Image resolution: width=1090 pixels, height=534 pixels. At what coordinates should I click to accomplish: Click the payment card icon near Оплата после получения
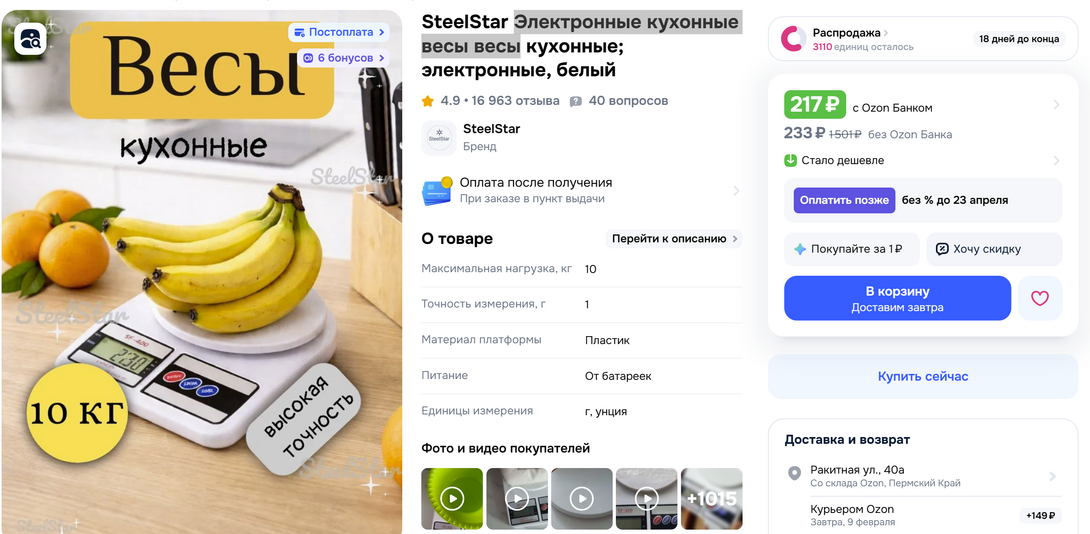(437, 191)
